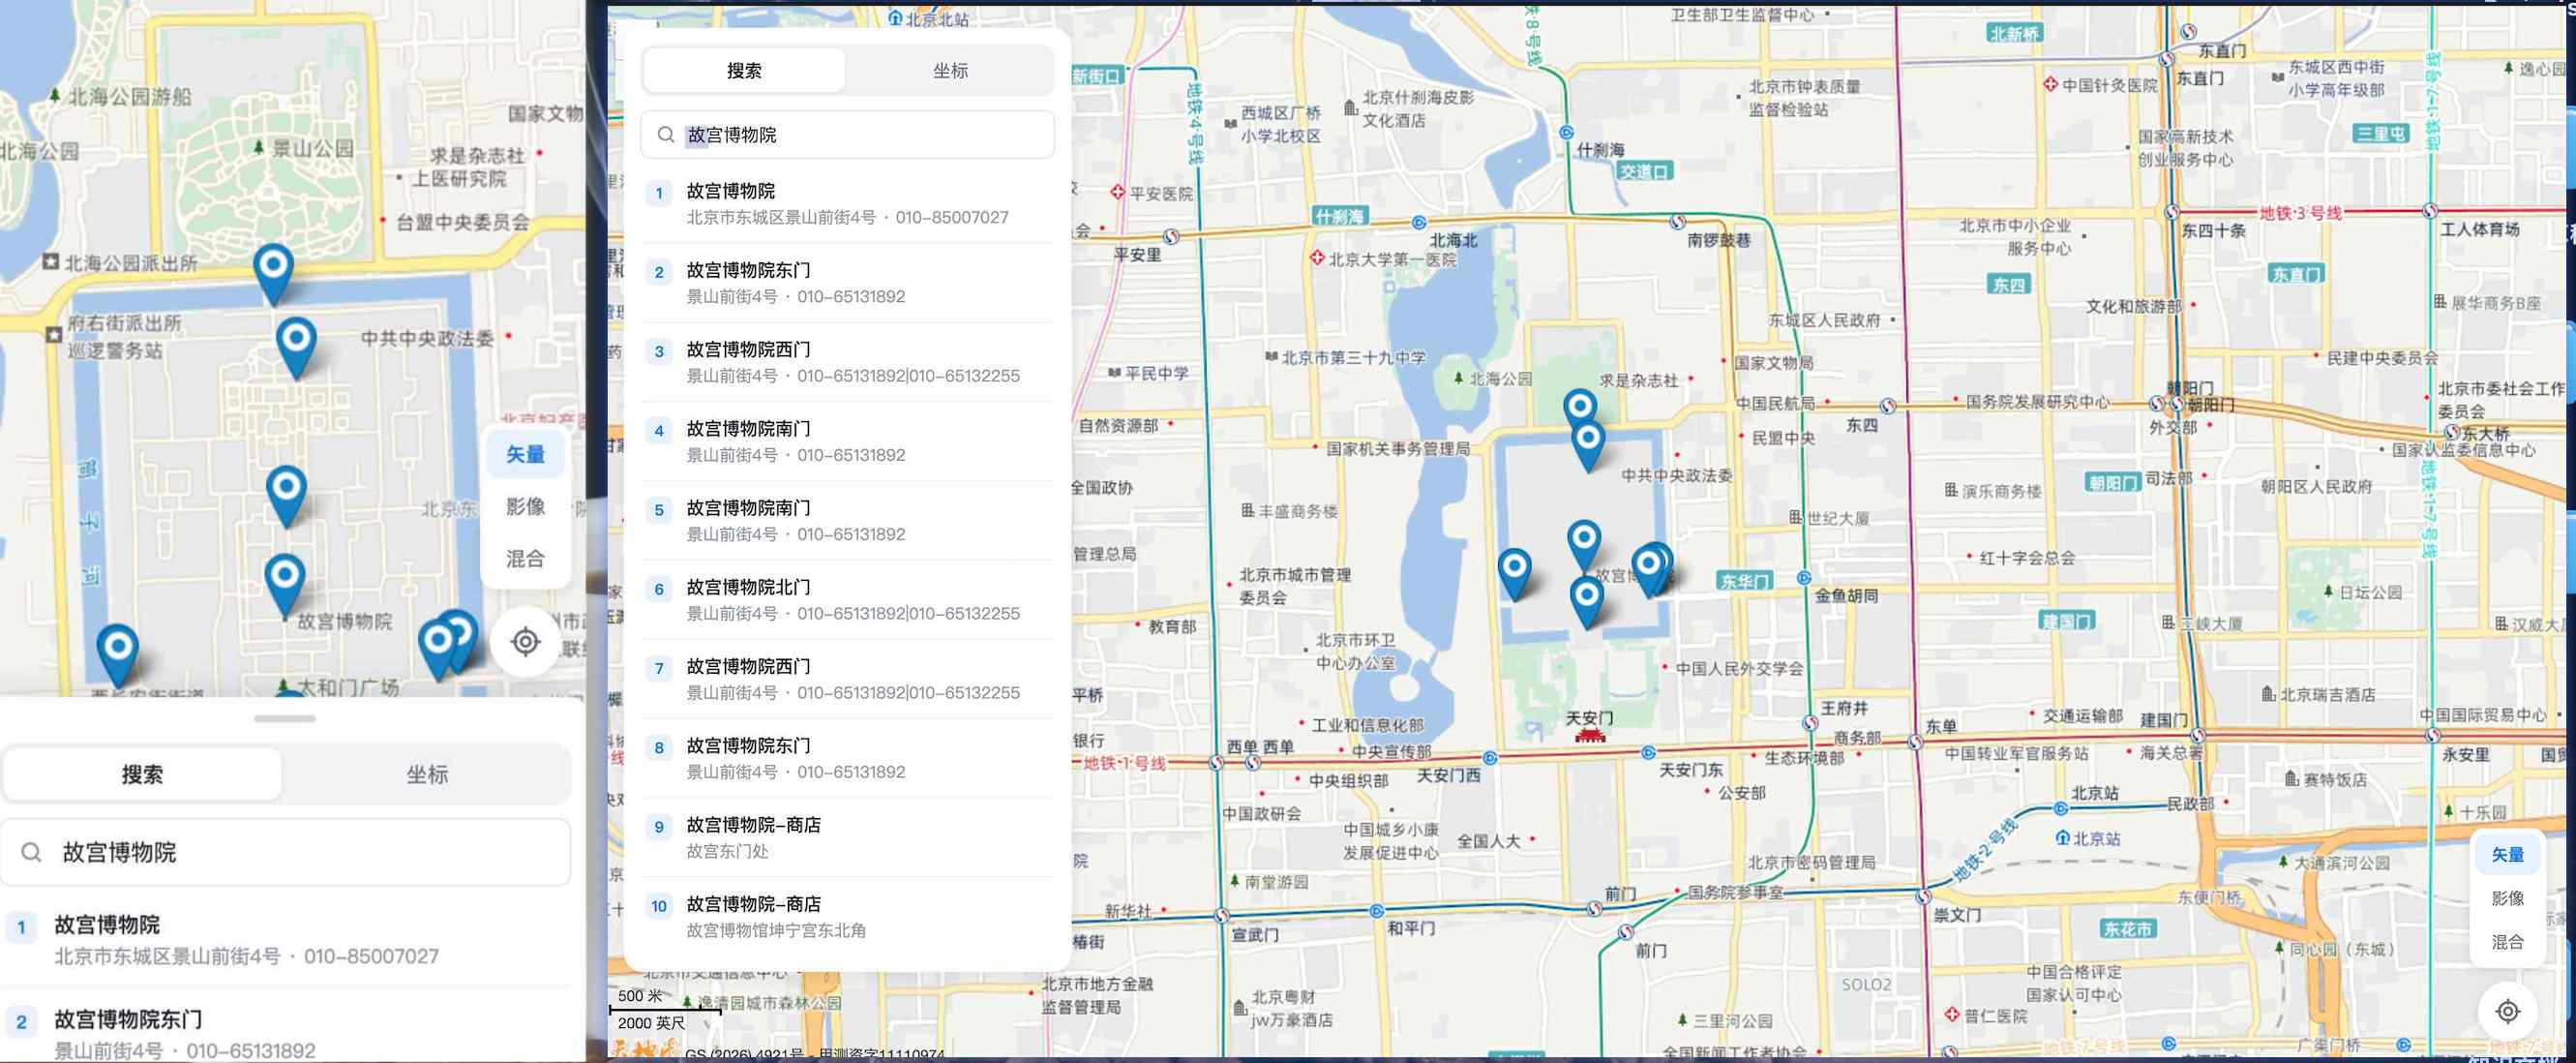This screenshot has width=2576, height=1063.
Task: Click the locate-me crosshair button in right desktop map
Action: tap(2507, 1011)
